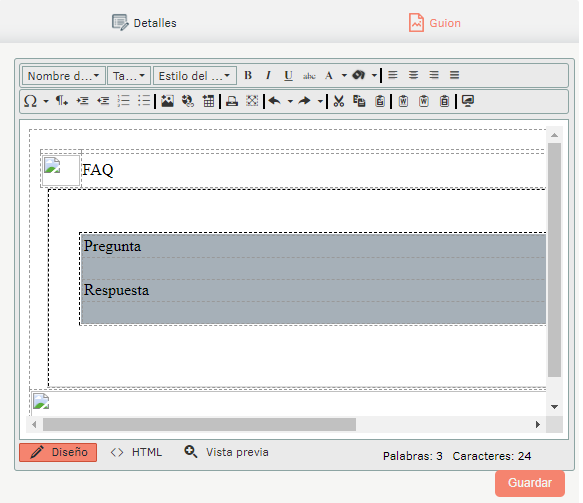The image size is (583, 503).
Task: Toggle underline formatting
Action: [x=288, y=75]
